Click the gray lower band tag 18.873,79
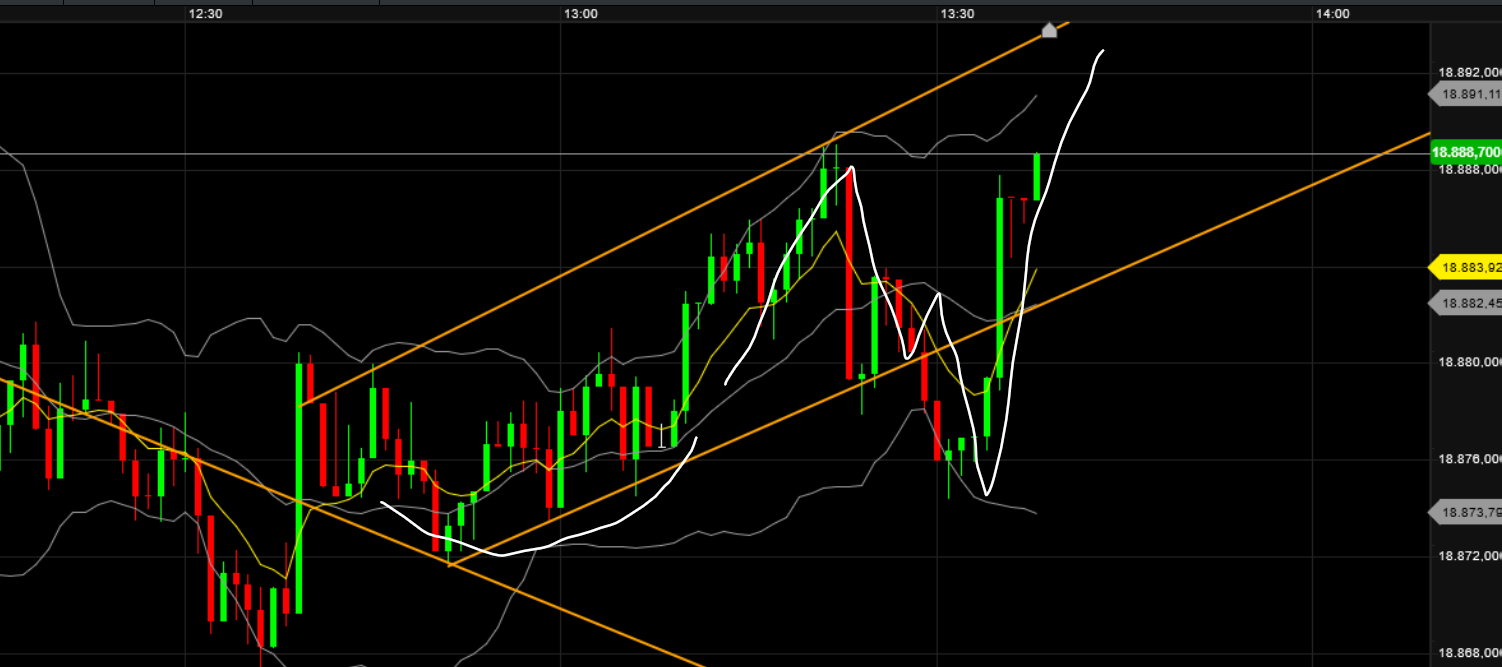The image size is (1502, 667). click(1466, 512)
